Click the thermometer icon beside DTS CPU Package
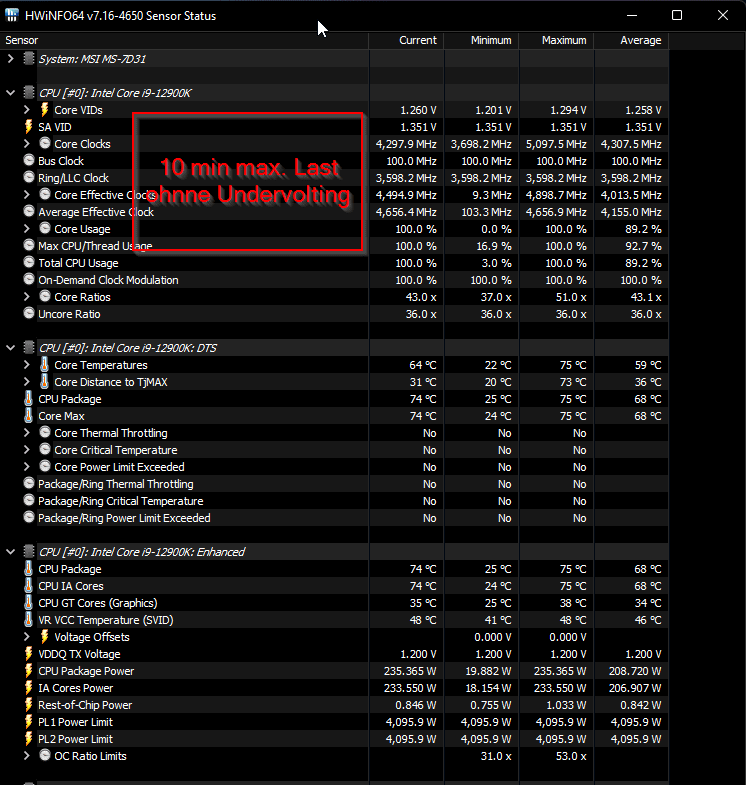 click(29, 399)
